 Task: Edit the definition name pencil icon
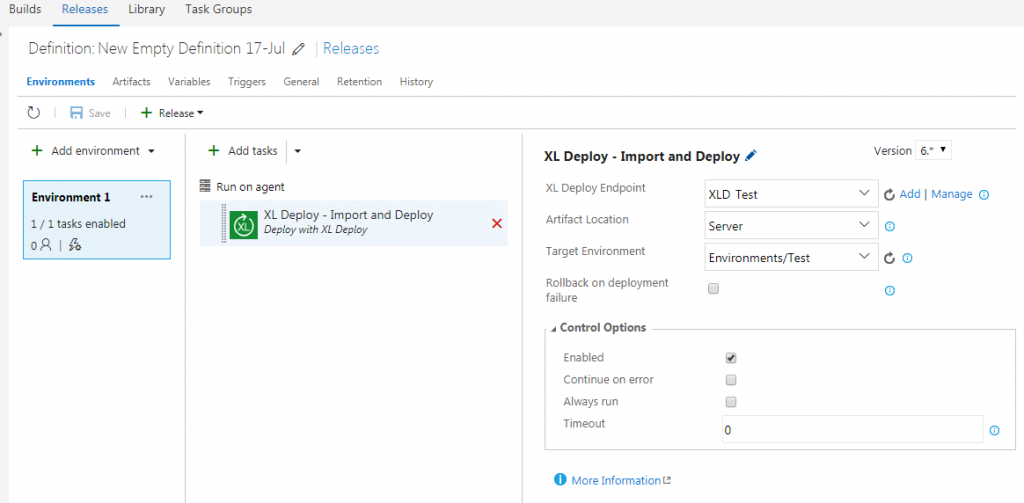tap(298, 49)
